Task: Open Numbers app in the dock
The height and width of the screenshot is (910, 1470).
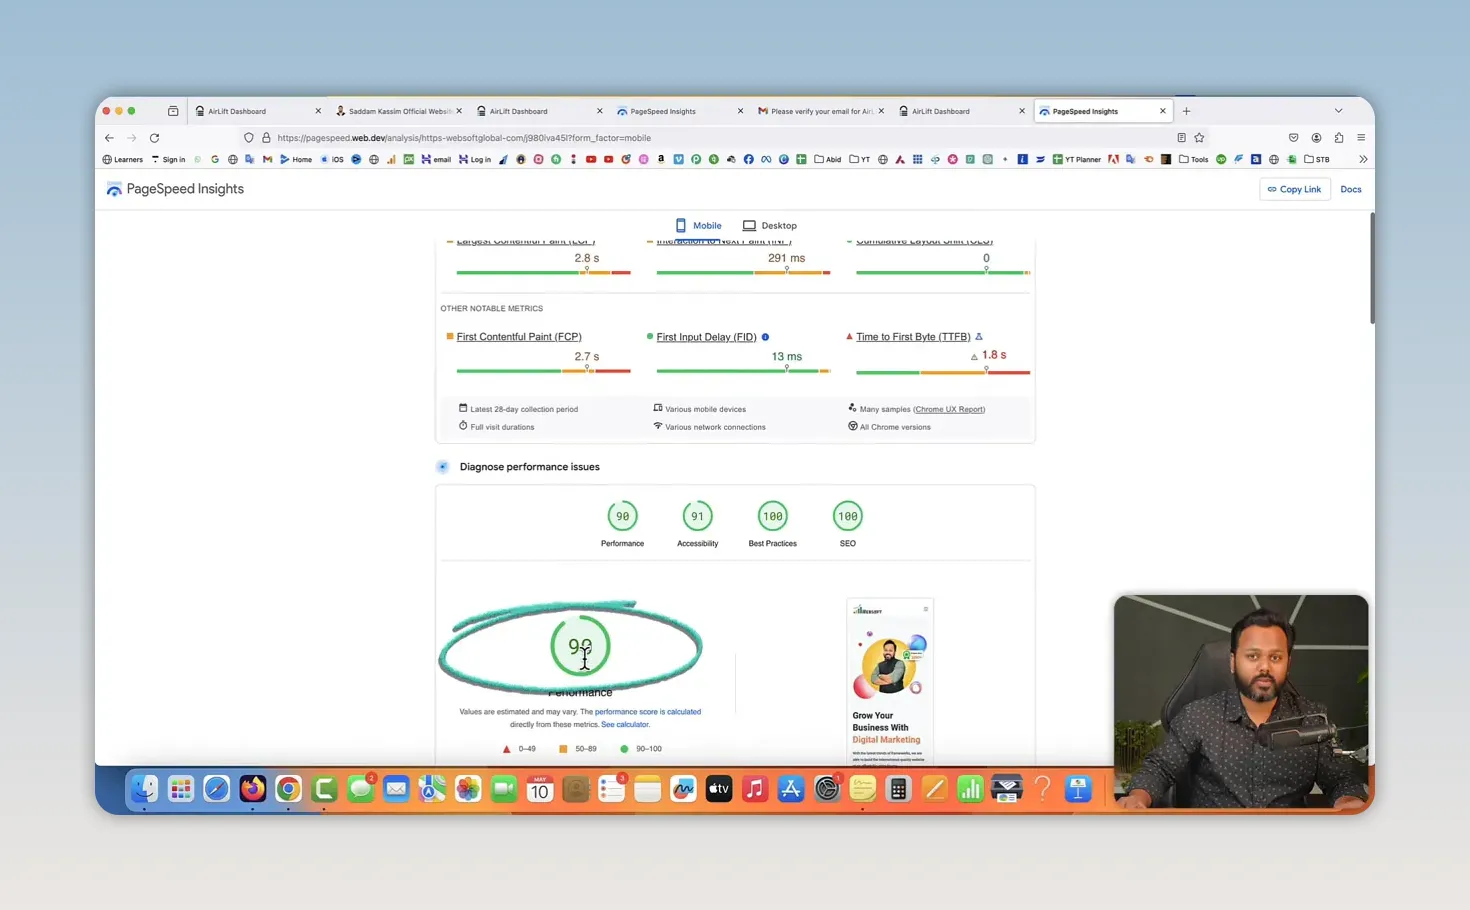Action: [x=970, y=789]
